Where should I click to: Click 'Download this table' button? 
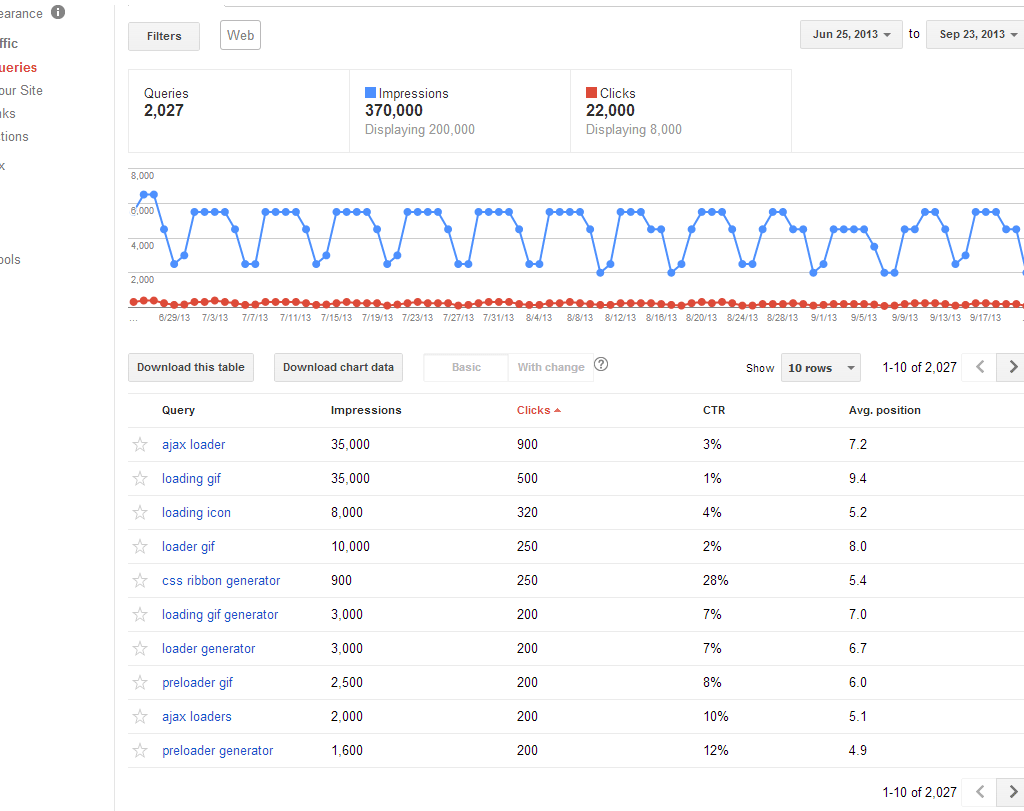(x=190, y=367)
